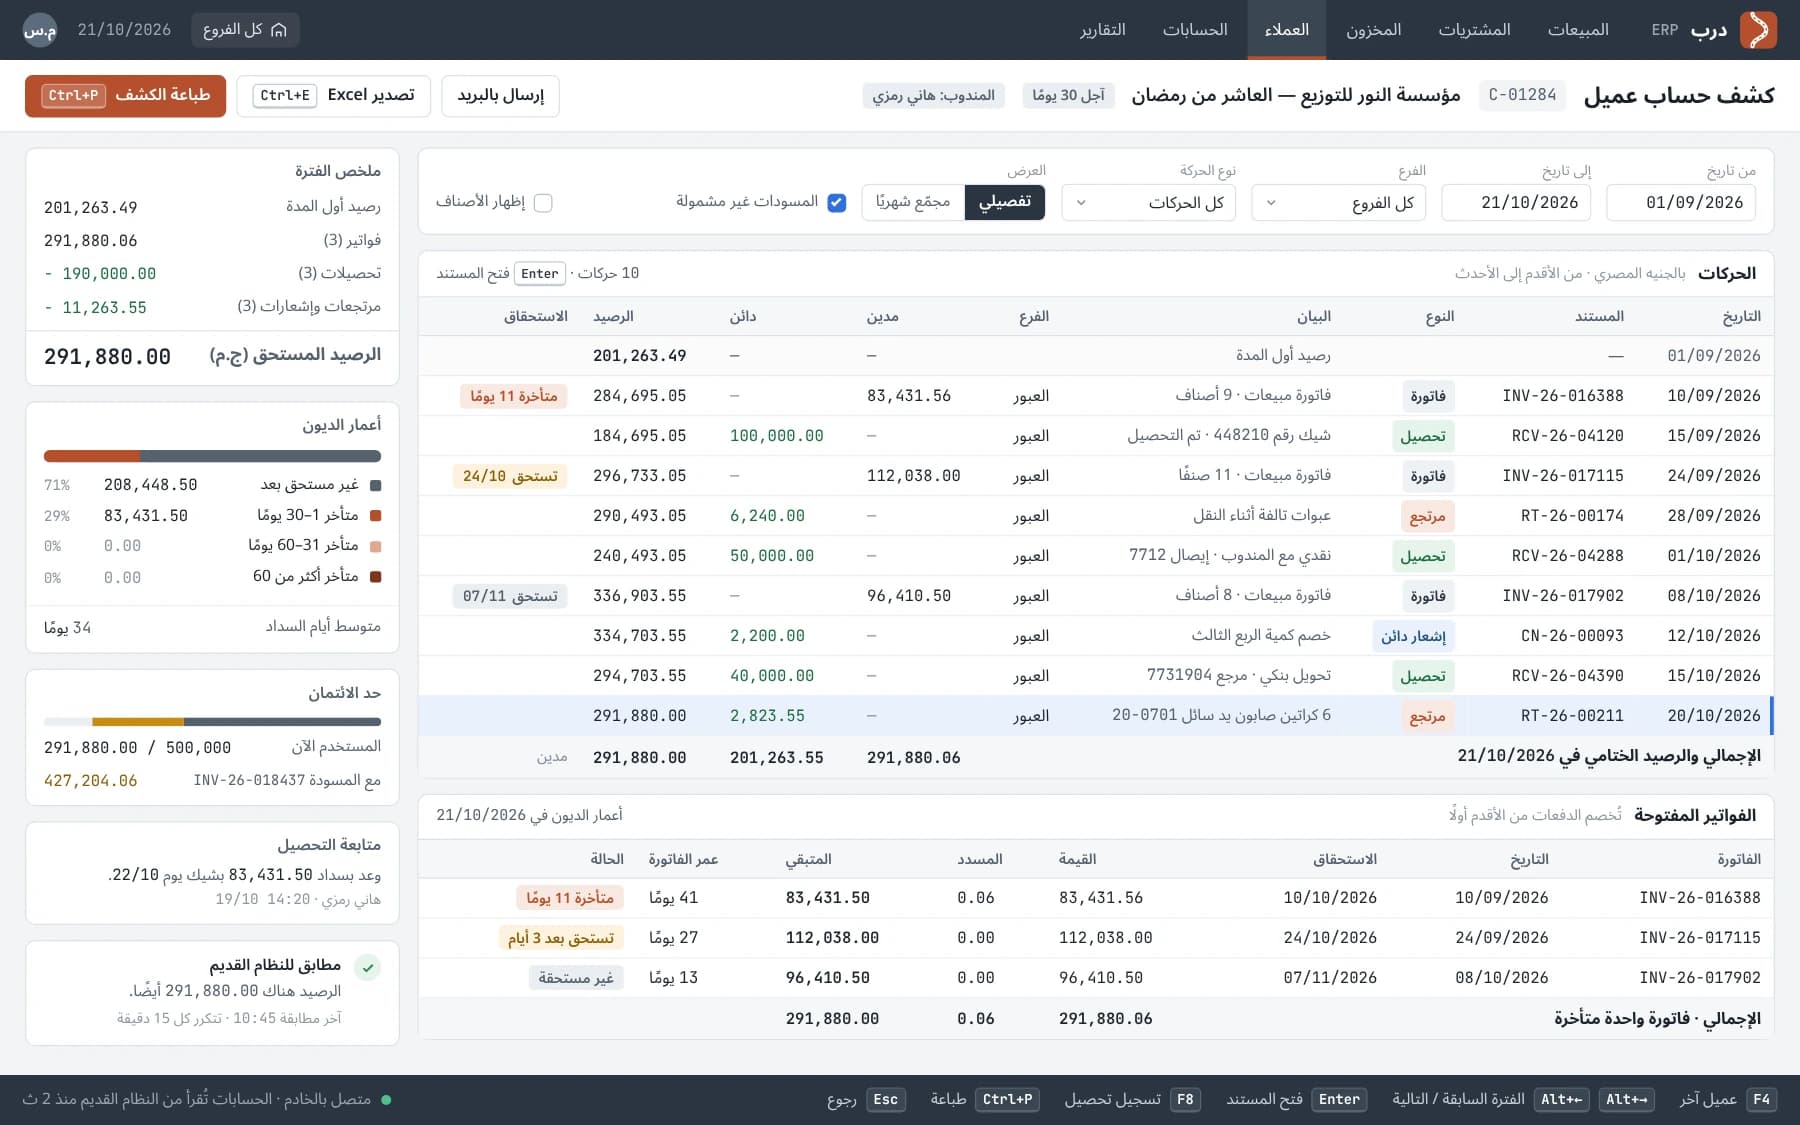Screen dimensions: 1800x1125
Task: Select row INV-26-016388 in movements table
Action: pyautogui.click(x=1096, y=396)
